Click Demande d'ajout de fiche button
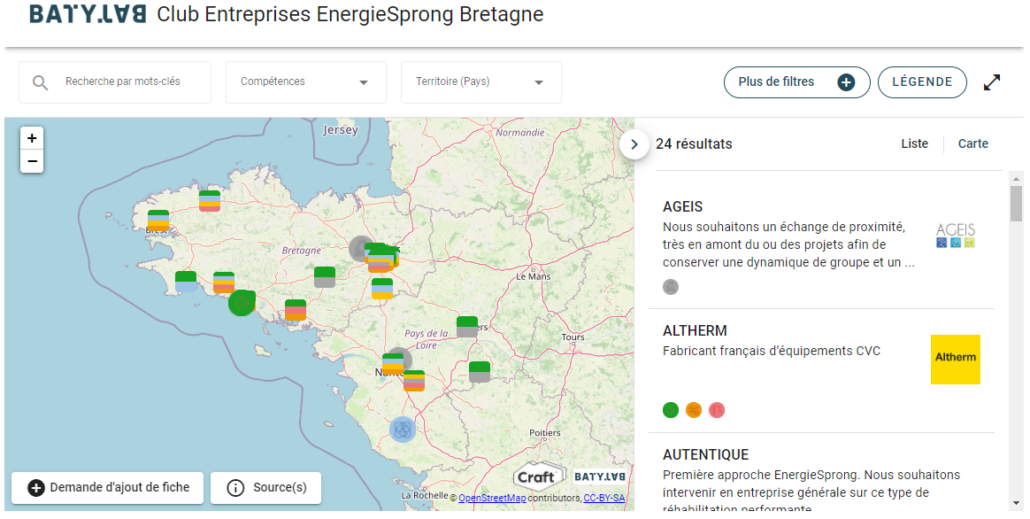1030x519 pixels. pos(108,487)
